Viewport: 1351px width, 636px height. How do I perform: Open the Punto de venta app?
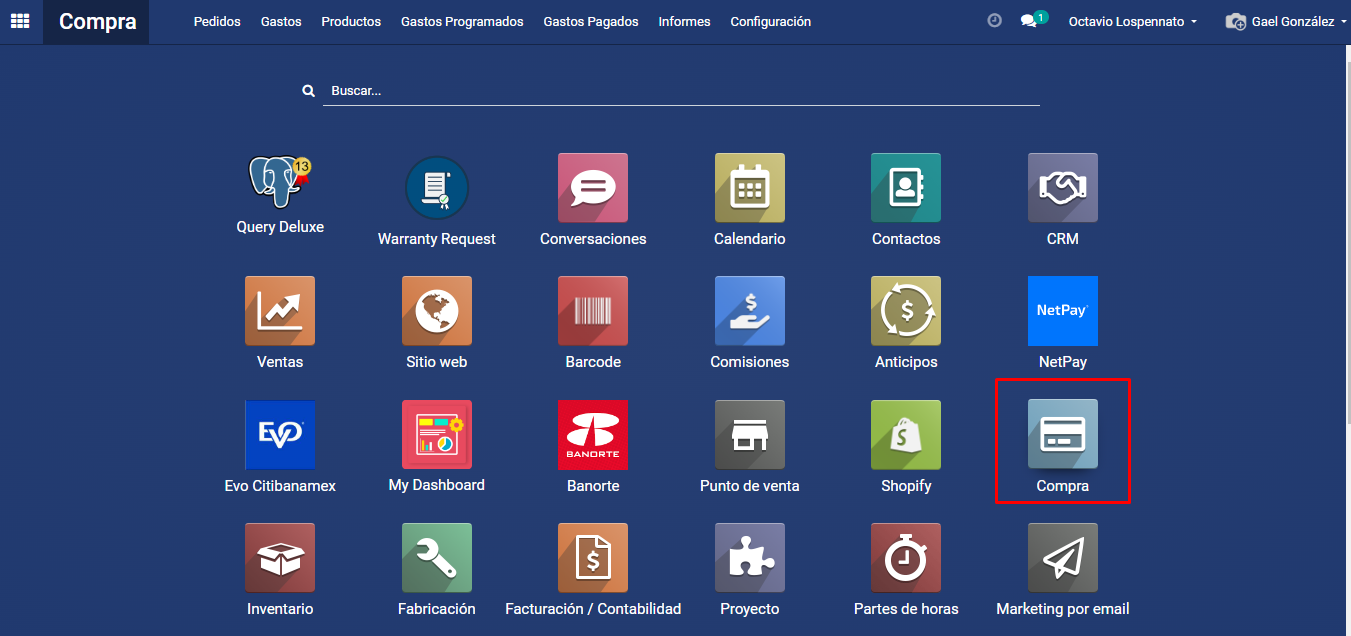coord(750,435)
